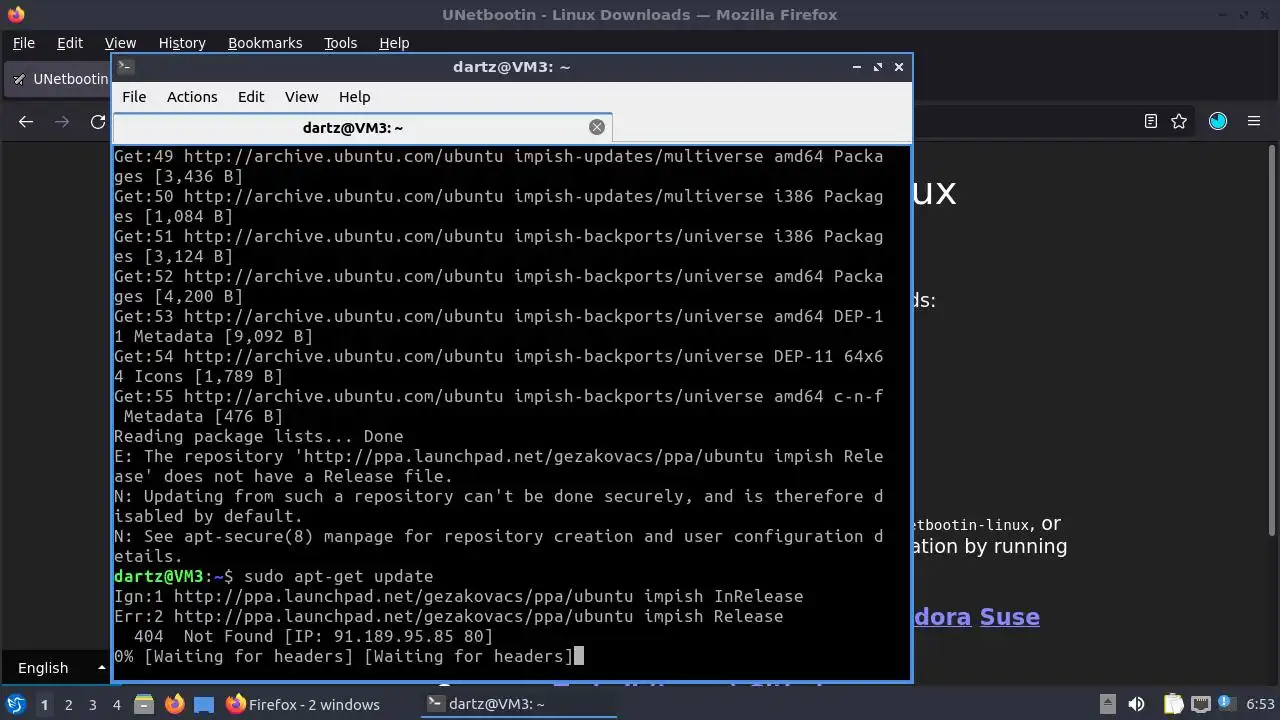Open terminal File menu
This screenshot has height=720, width=1280.
coord(134,97)
